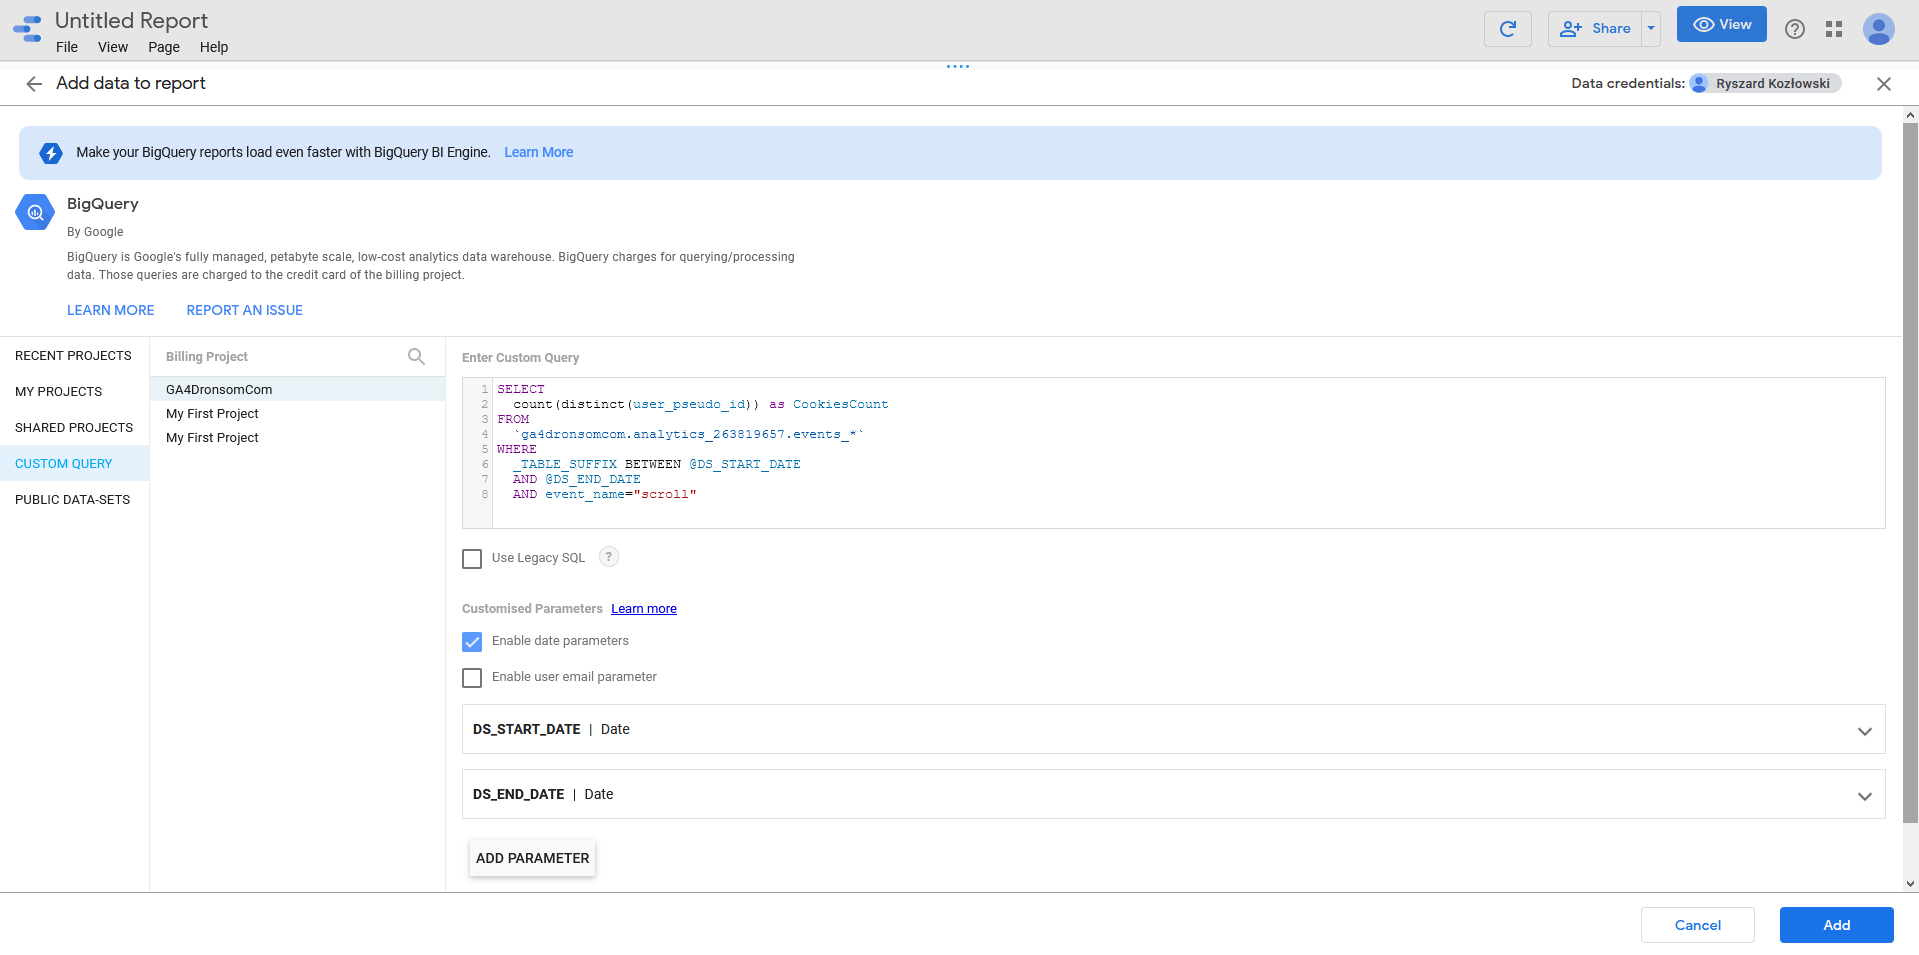The width and height of the screenshot is (1919, 955).
Task: Open the View menu
Action: point(113,47)
